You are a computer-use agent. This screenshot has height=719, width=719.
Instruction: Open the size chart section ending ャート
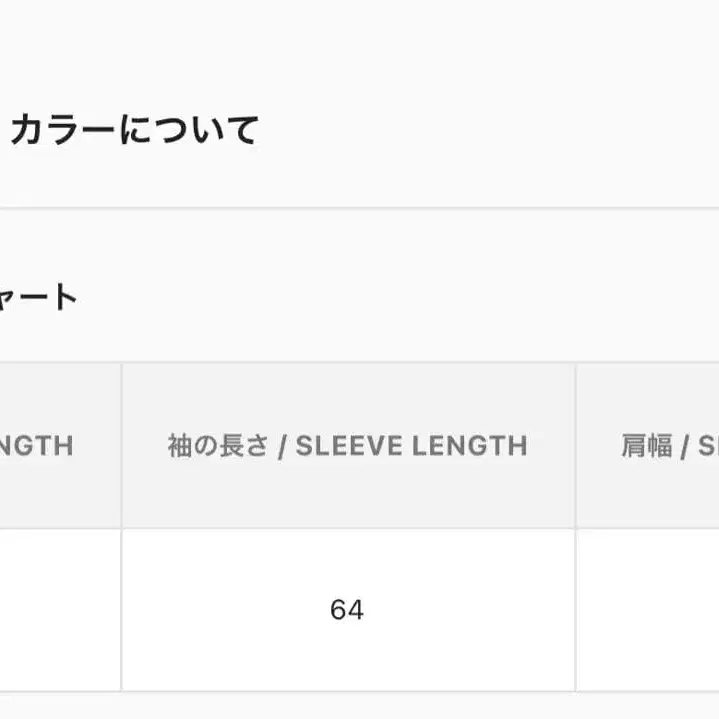tap(38, 297)
